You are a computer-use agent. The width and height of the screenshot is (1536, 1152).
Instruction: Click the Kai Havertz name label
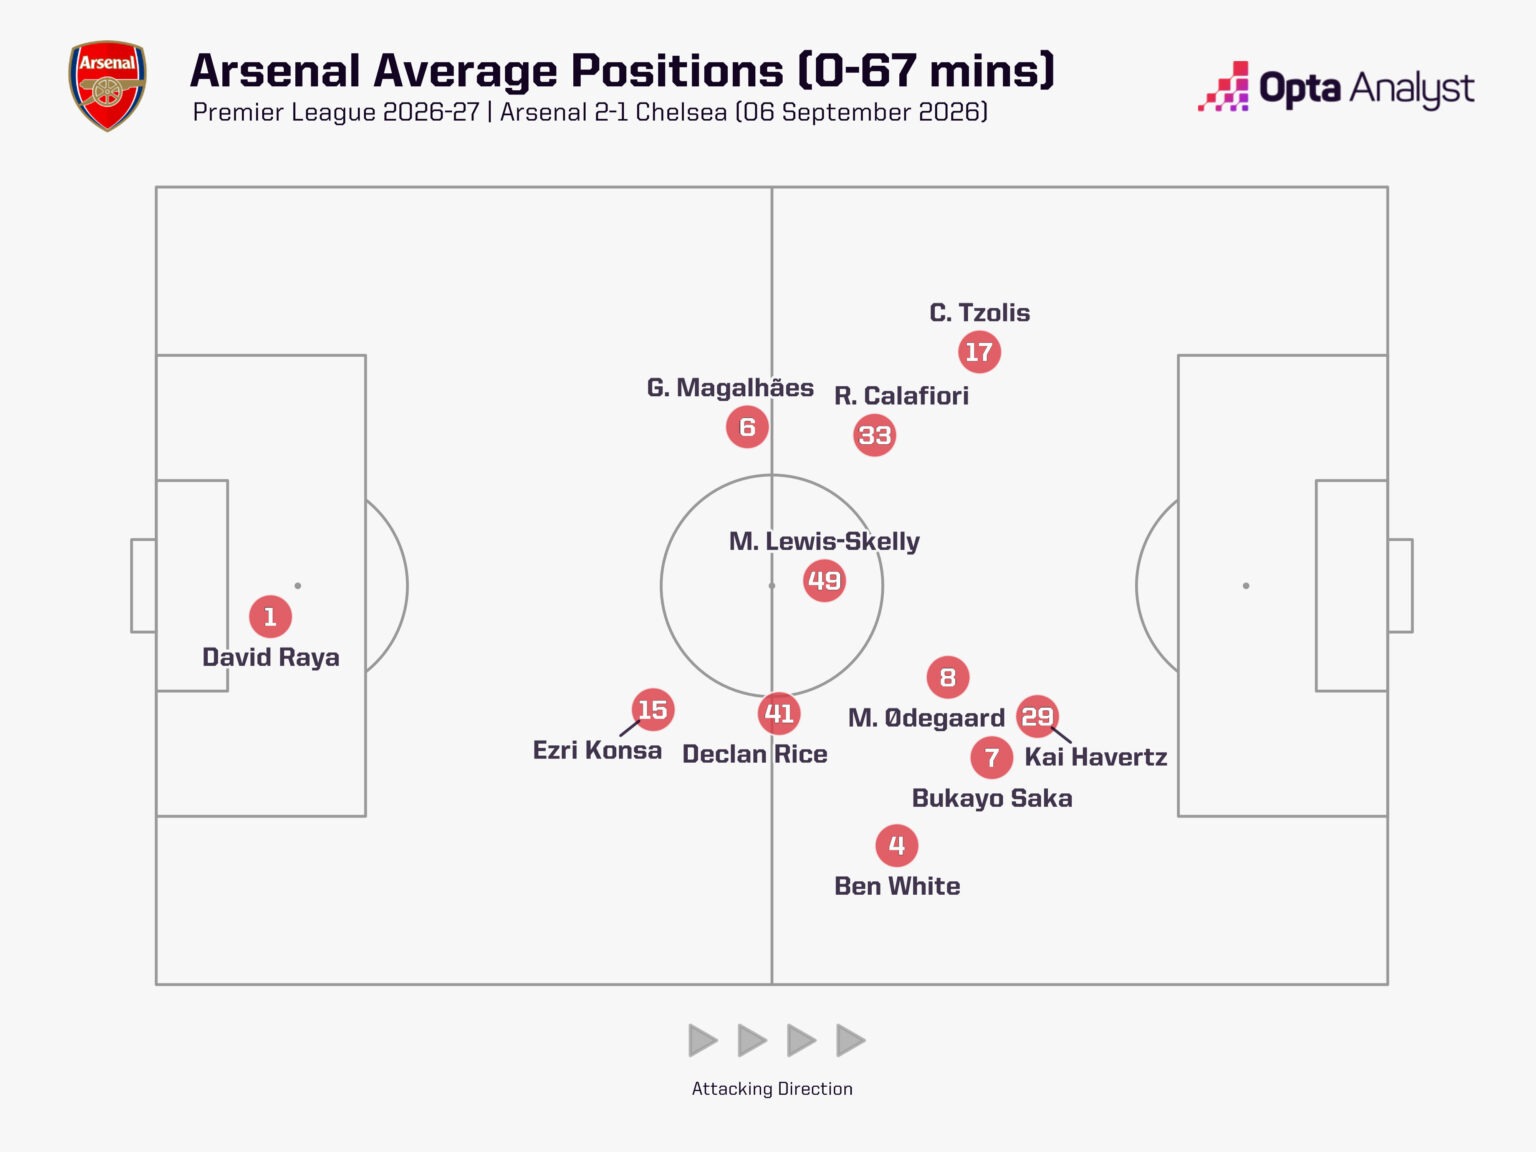click(1096, 757)
